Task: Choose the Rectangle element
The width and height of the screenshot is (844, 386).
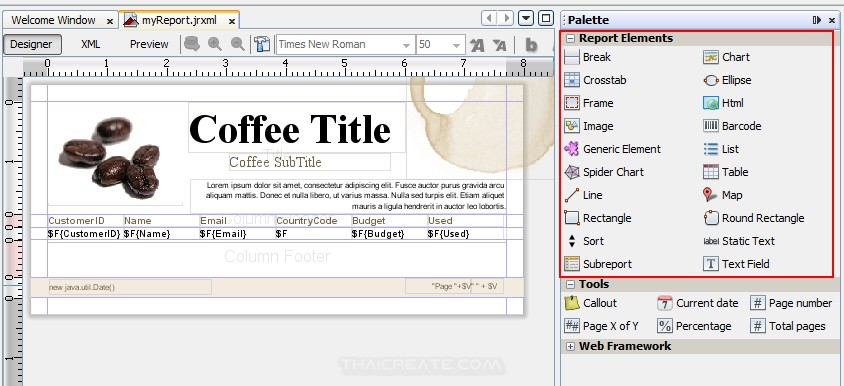Action: tap(597, 218)
